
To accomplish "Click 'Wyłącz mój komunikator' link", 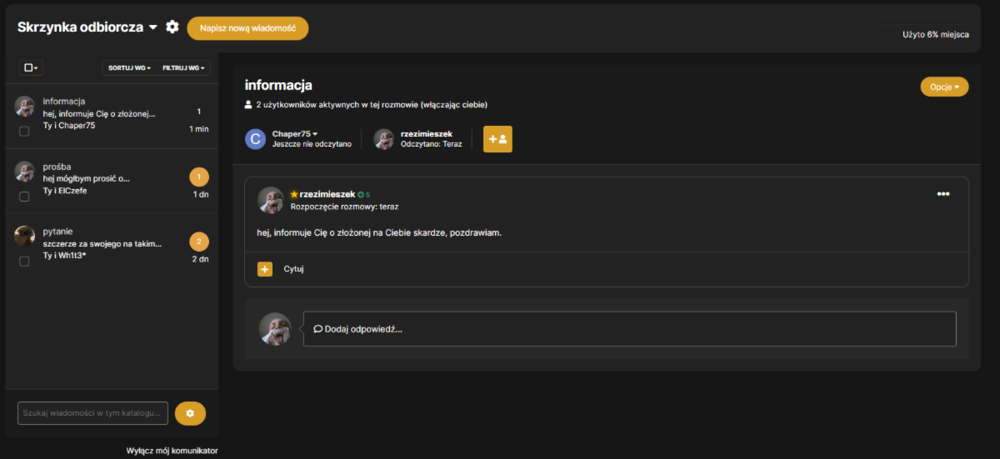I will [x=172, y=451].
